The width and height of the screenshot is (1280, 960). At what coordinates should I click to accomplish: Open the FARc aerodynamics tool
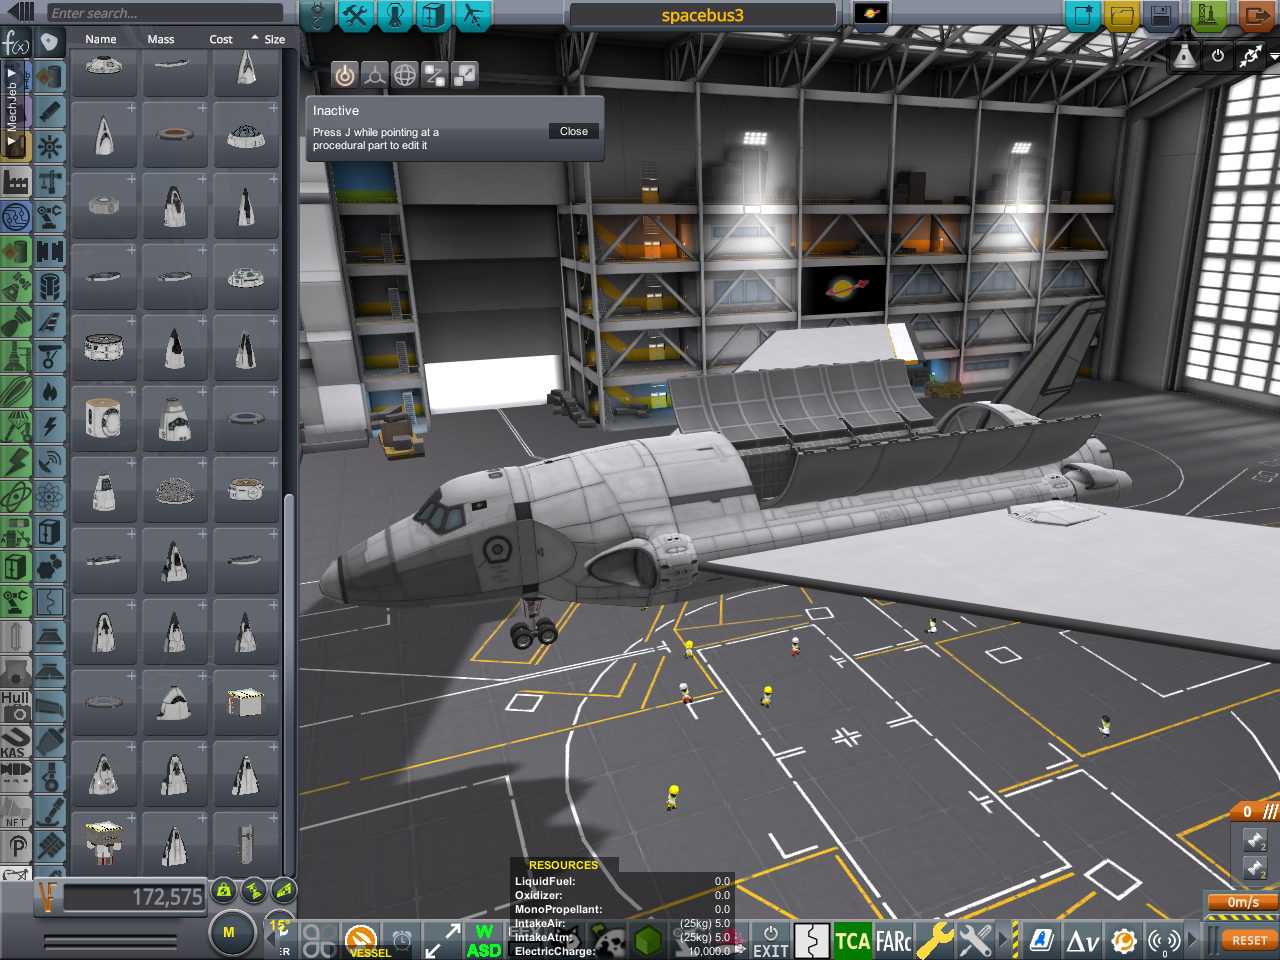coord(893,941)
